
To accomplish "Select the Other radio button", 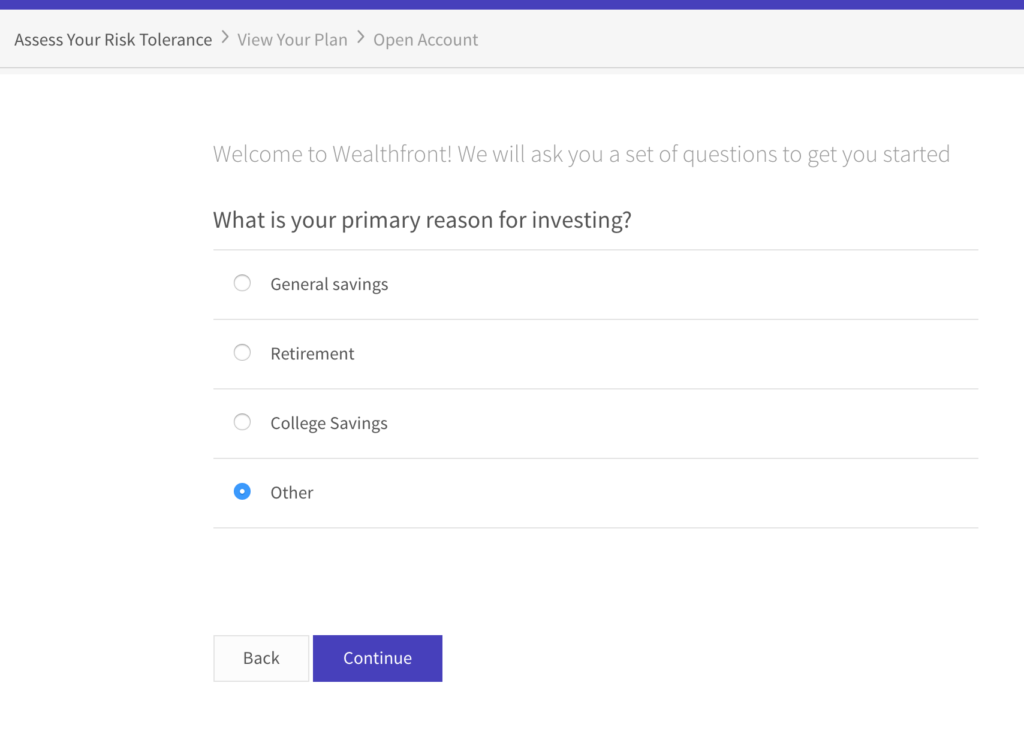I will click(242, 491).
